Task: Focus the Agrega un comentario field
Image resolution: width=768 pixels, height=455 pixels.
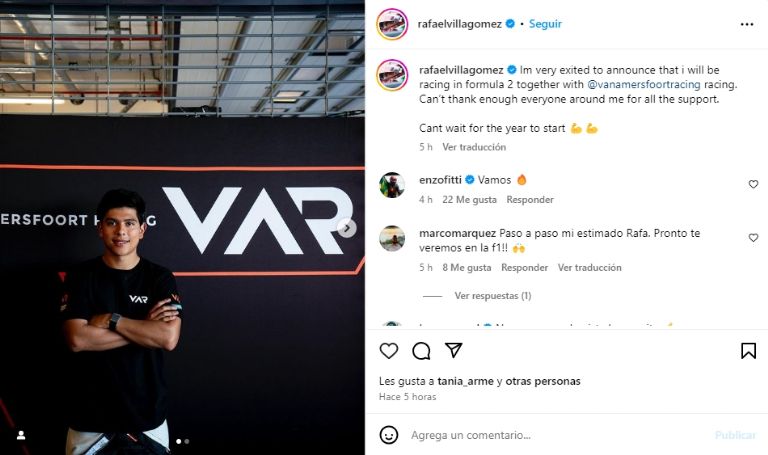Action: (x=558, y=435)
